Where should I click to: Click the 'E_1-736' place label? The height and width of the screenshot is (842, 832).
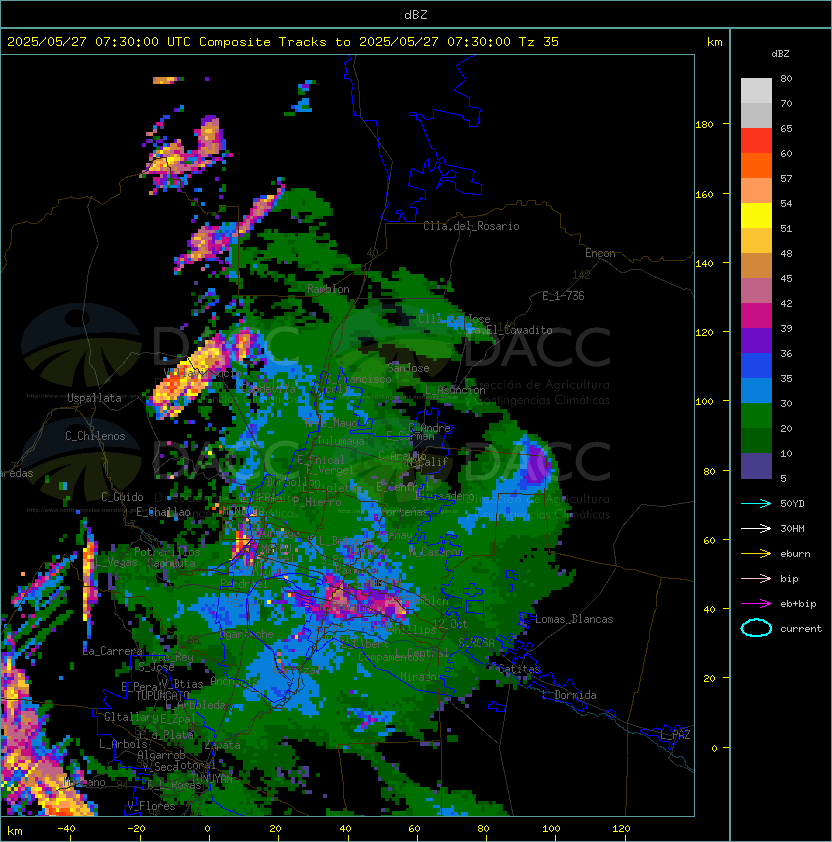[x=563, y=296]
